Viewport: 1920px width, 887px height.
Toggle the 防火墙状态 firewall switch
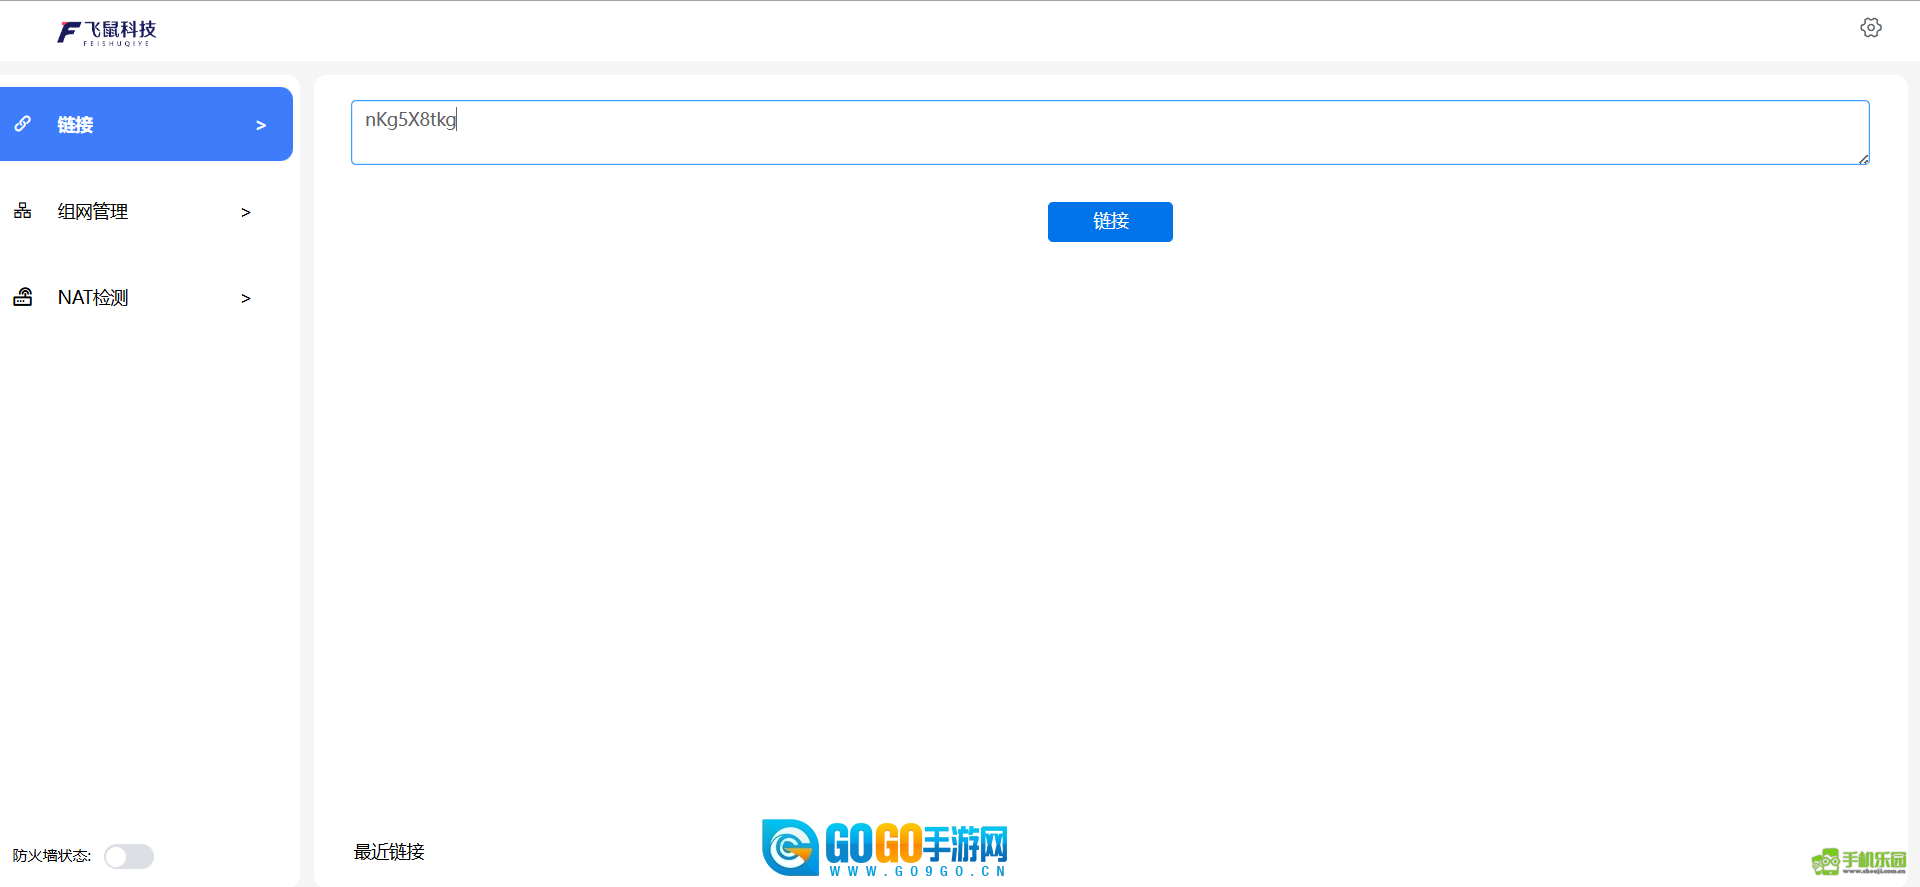click(129, 856)
